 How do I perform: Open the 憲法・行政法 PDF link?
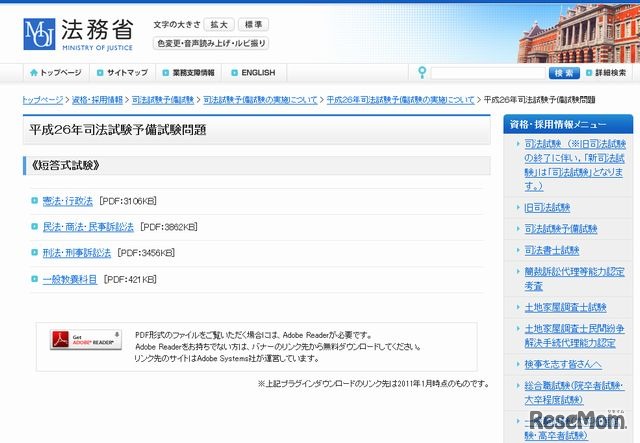68,201
